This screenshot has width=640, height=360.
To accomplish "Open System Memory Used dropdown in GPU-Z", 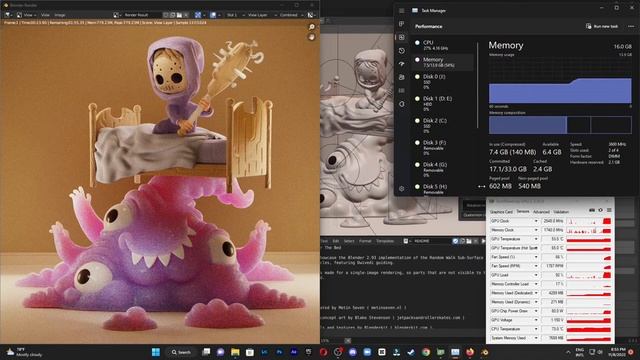I will (536, 338).
